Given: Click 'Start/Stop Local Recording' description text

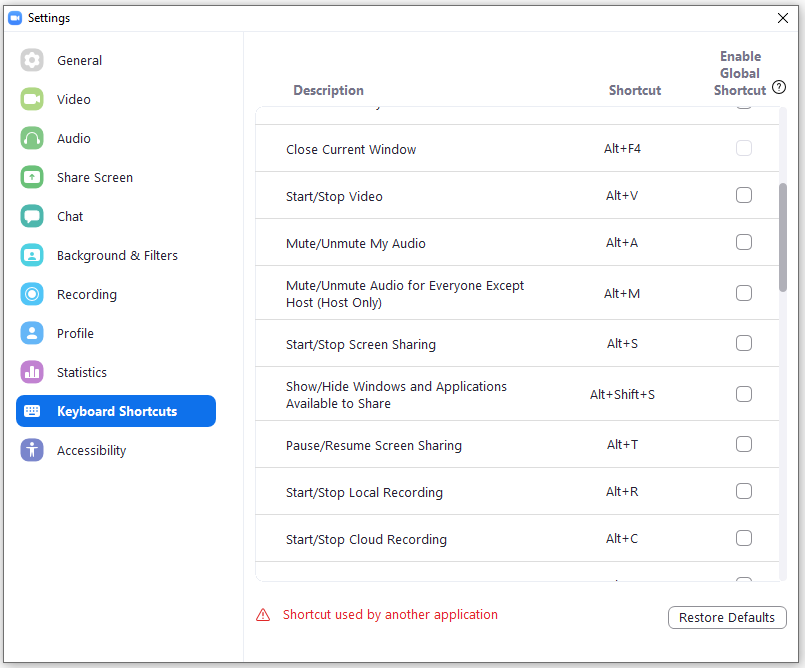Looking at the screenshot, I should pyautogui.click(x=365, y=493).
